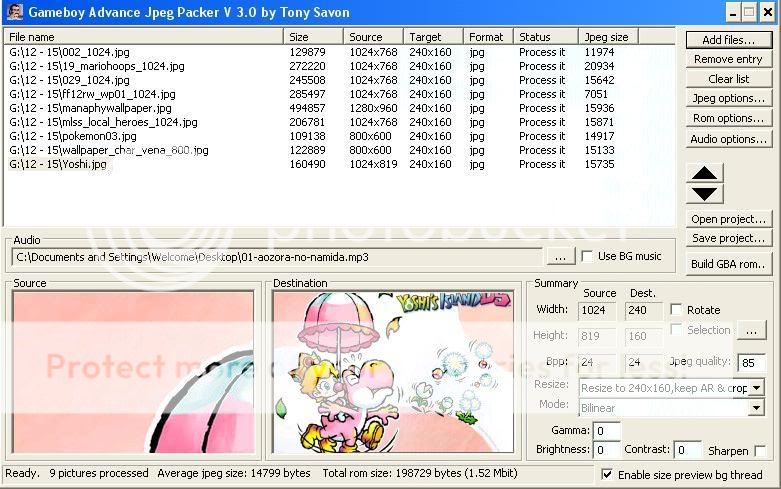Click the application icon in title bar
Image resolution: width=781 pixels, height=489 pixels.
coord(14,12)
